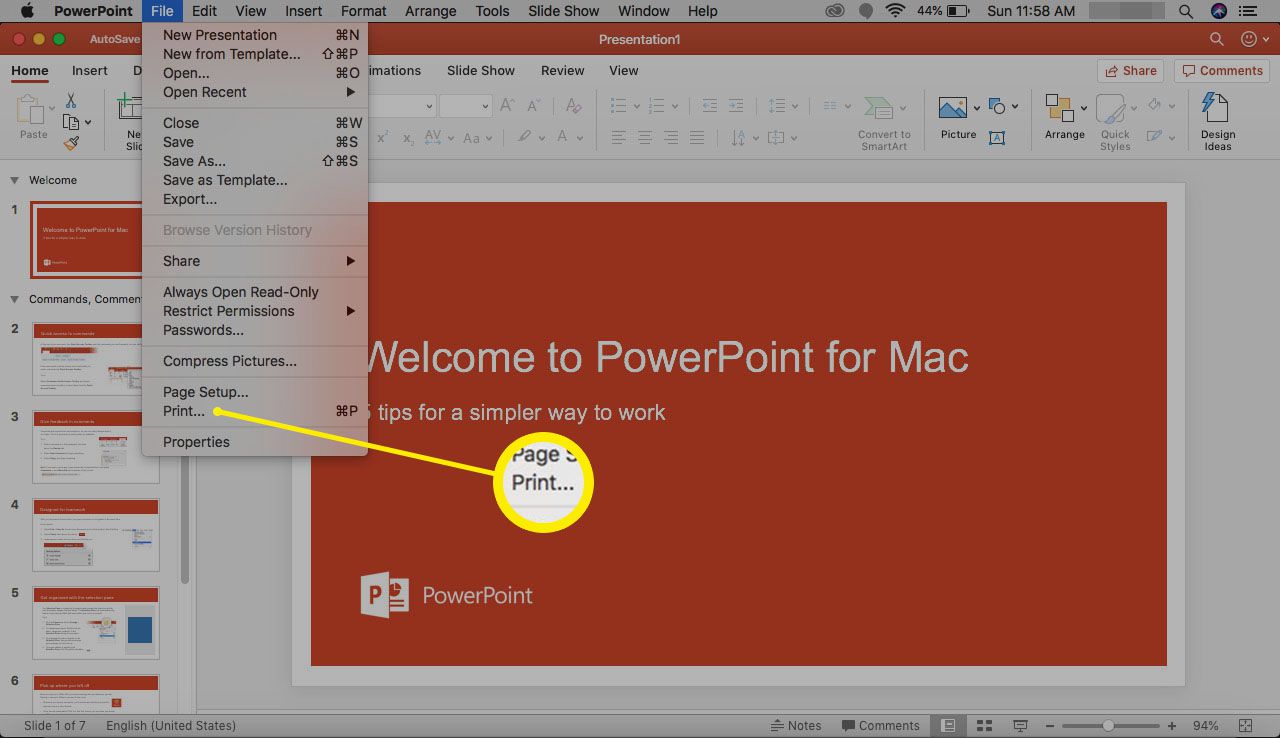Select Save As... menu entry
This screenshot has height=738, width=1280.
[x=255, y=161]
